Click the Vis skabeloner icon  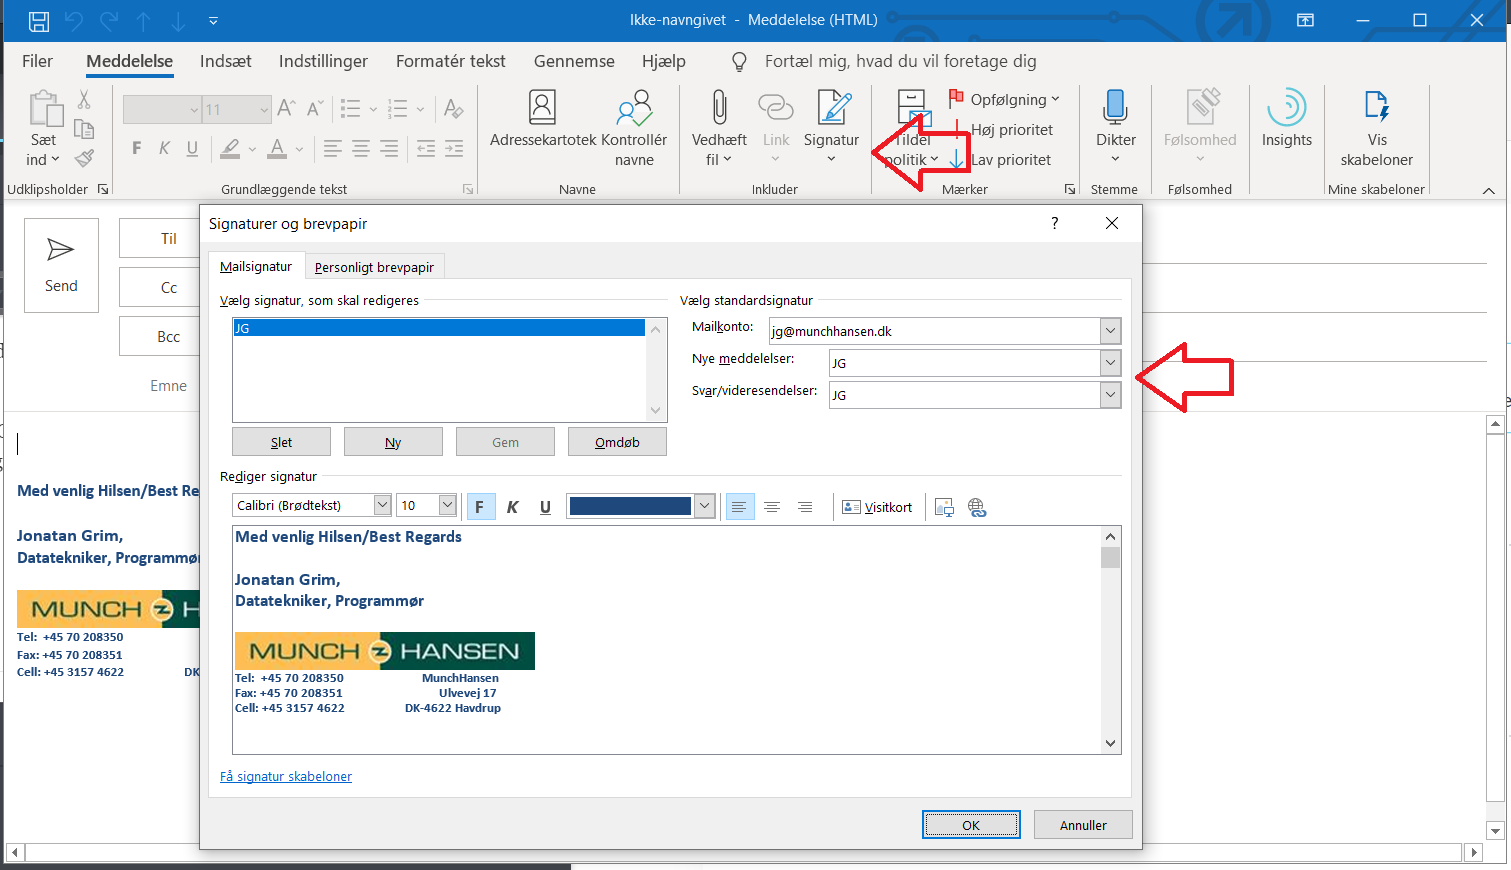tap(1376, 108)
